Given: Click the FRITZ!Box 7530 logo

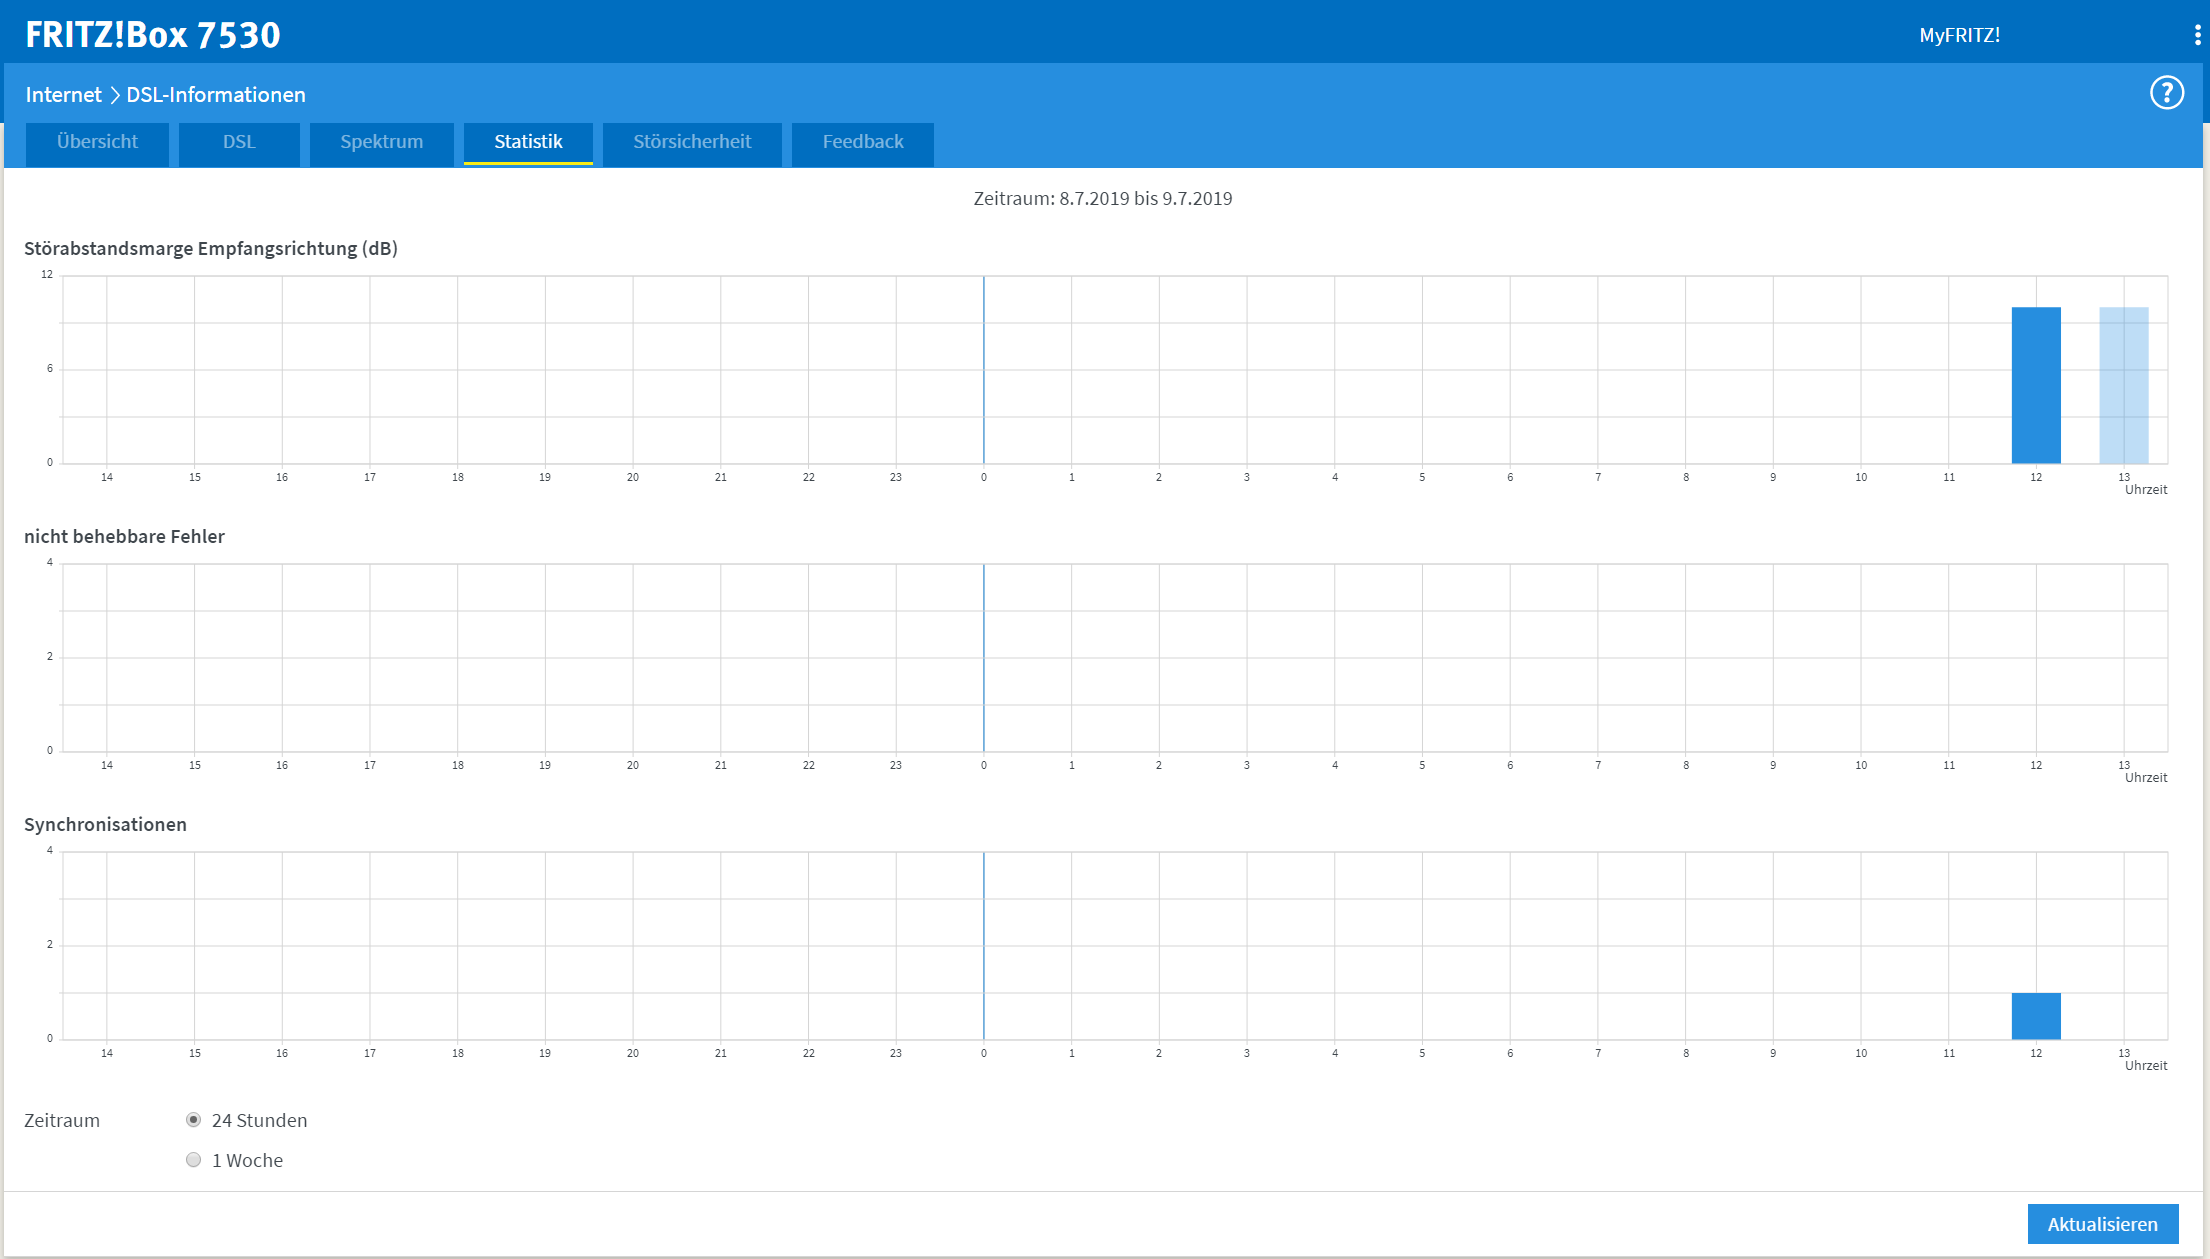Looking at the screenshot, I should [153, 35].
